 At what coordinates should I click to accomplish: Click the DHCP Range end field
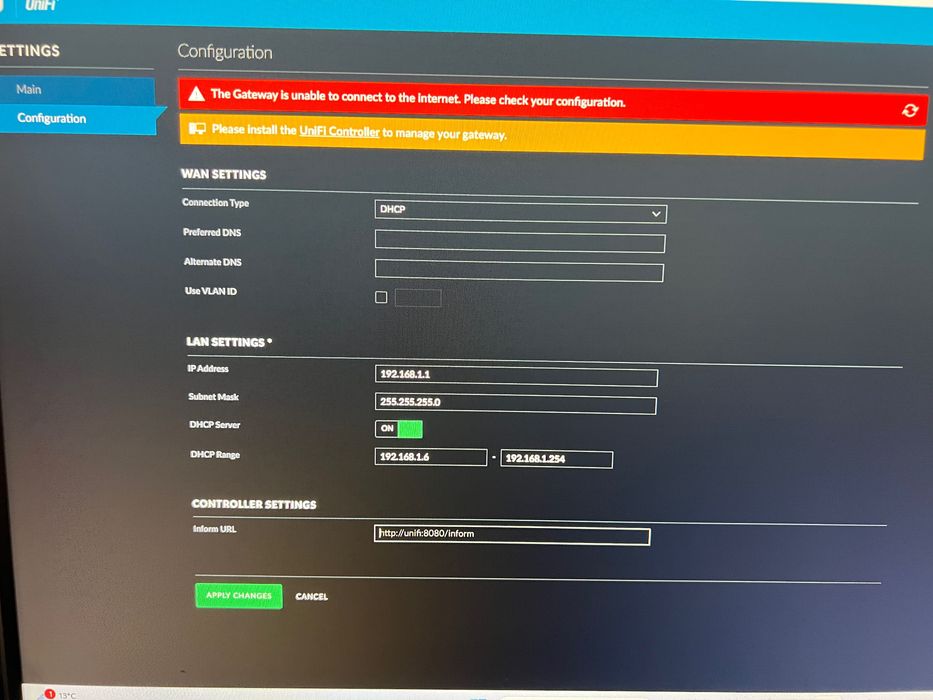(x=556, y=459)
